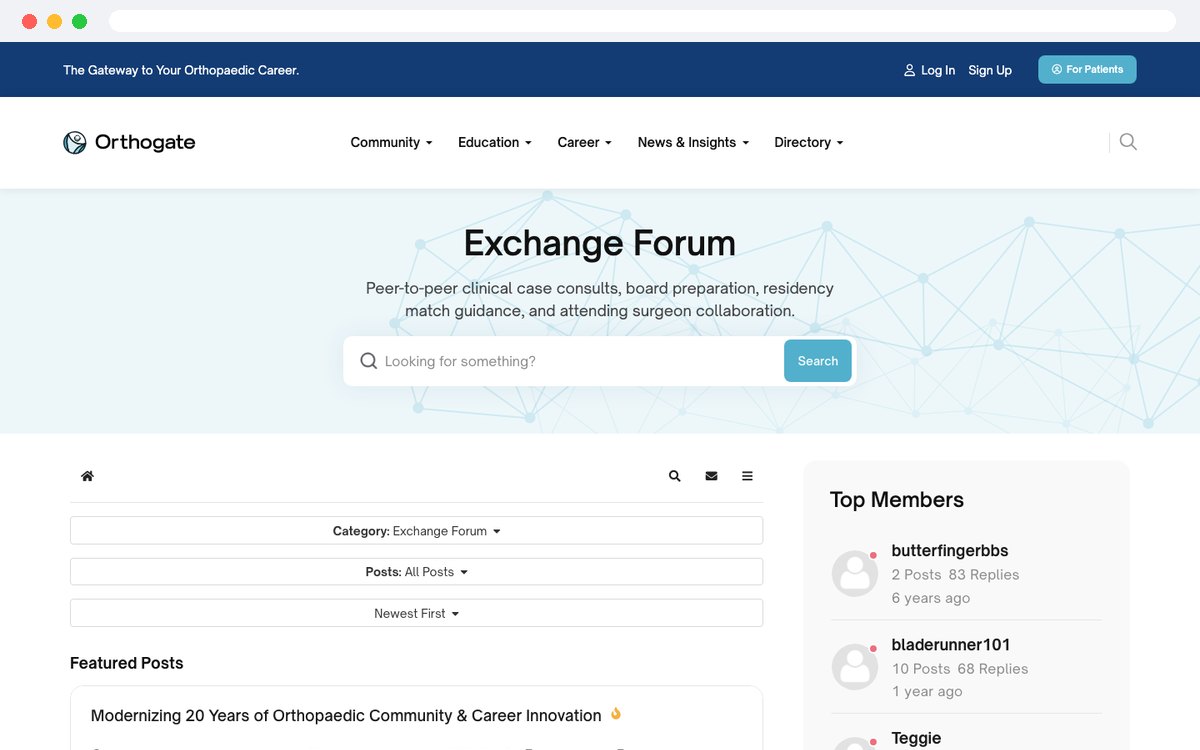The width and height of the screenshot is (1200, 750).
Task: Expand the News & Insights menu
Action: 693,142
